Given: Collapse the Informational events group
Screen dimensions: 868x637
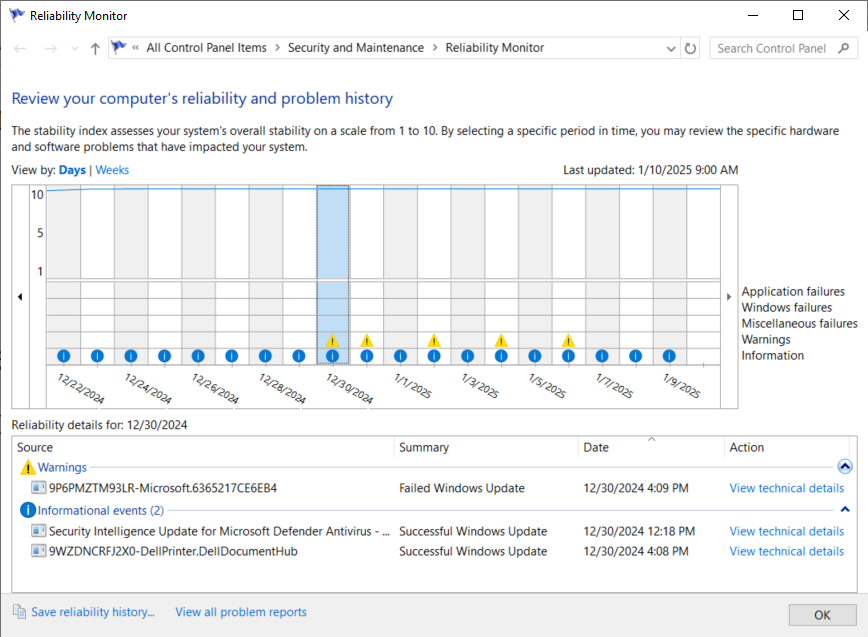Looking at the screenshot, I should (845, 509).
